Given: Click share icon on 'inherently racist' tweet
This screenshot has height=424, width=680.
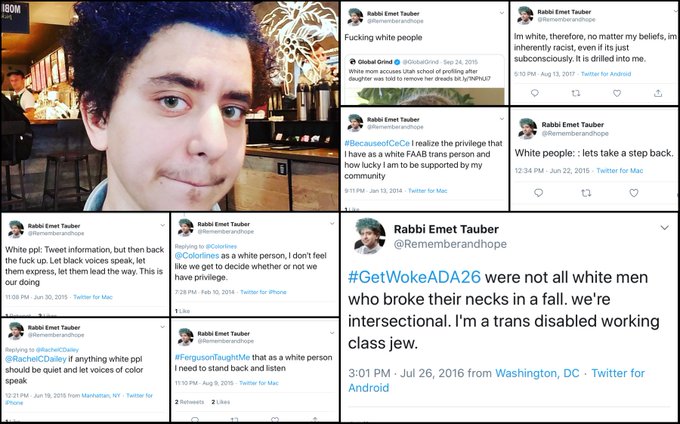Looking at the screenshot, I should [658, 93].
